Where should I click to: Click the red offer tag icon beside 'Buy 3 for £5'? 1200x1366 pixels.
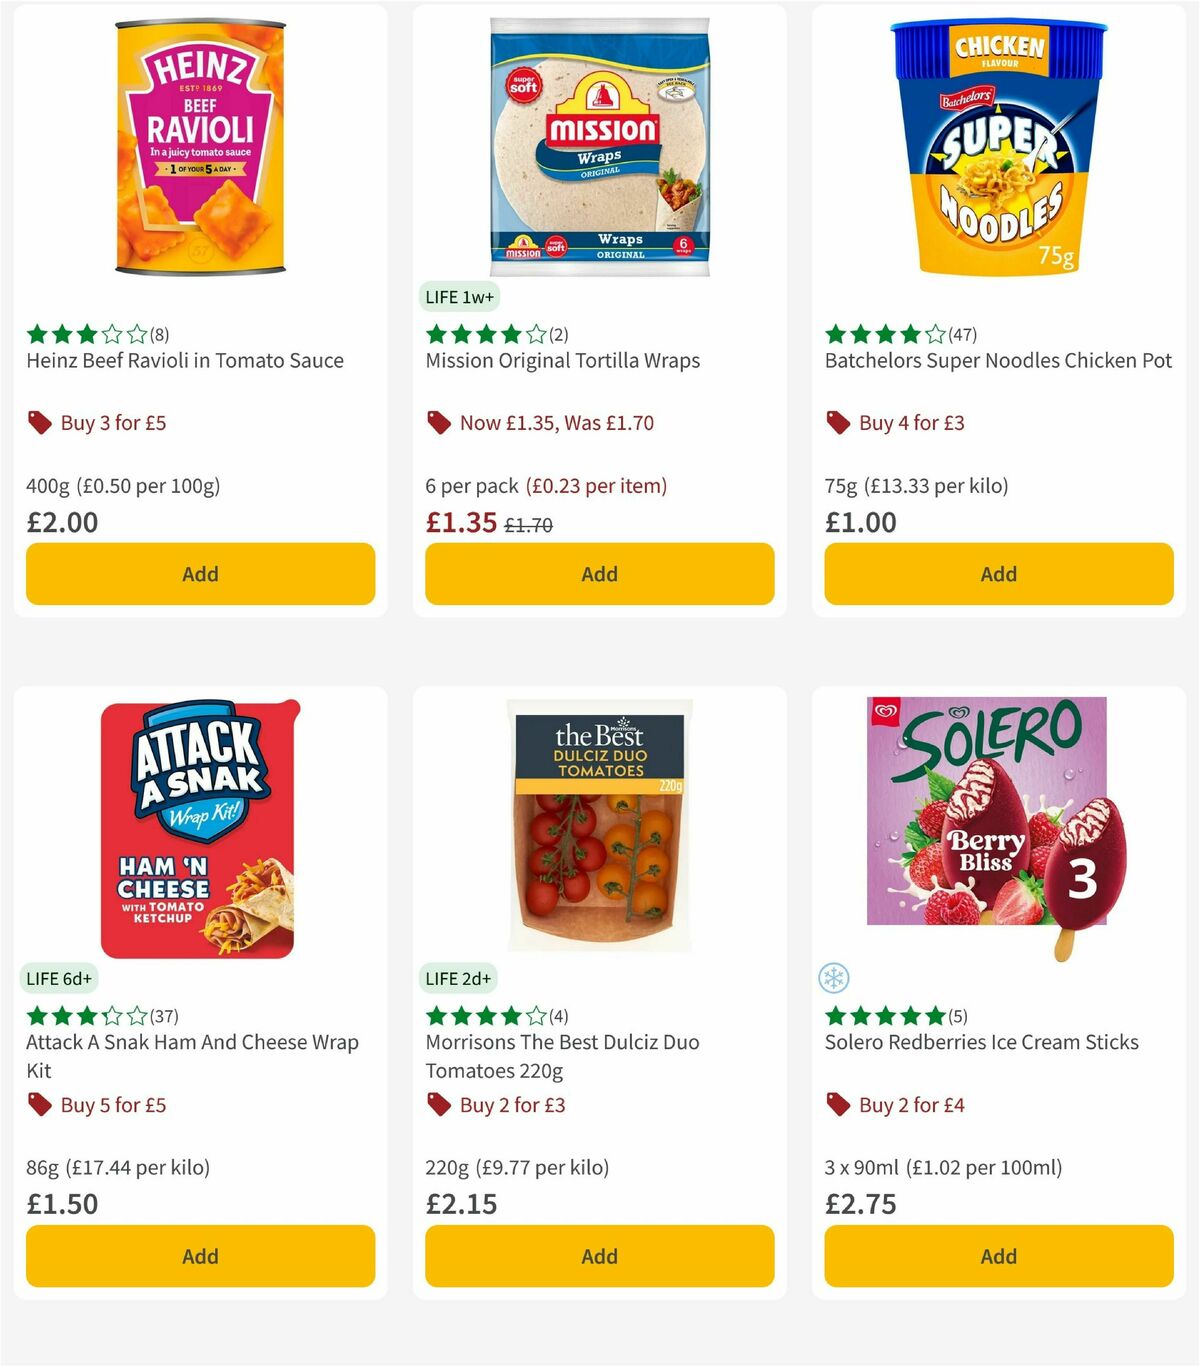click(x=40, y=423)
